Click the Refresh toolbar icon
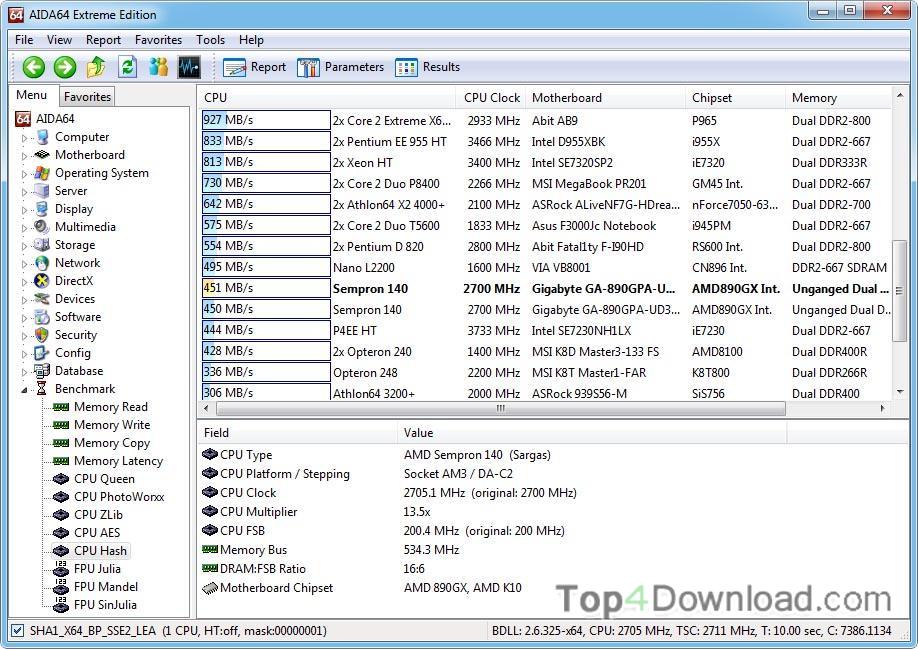Screen dimensions: 918x649 (x=128, y=67)
